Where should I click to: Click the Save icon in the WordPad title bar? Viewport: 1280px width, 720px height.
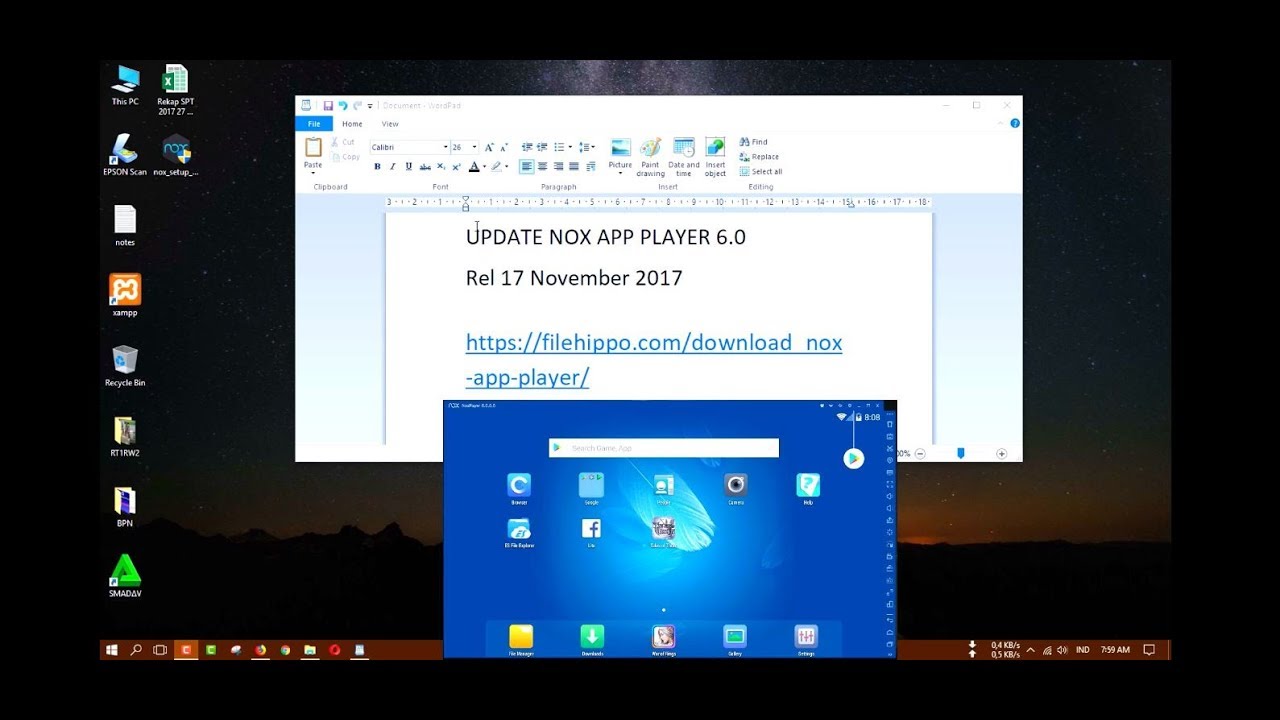(328, 106)
